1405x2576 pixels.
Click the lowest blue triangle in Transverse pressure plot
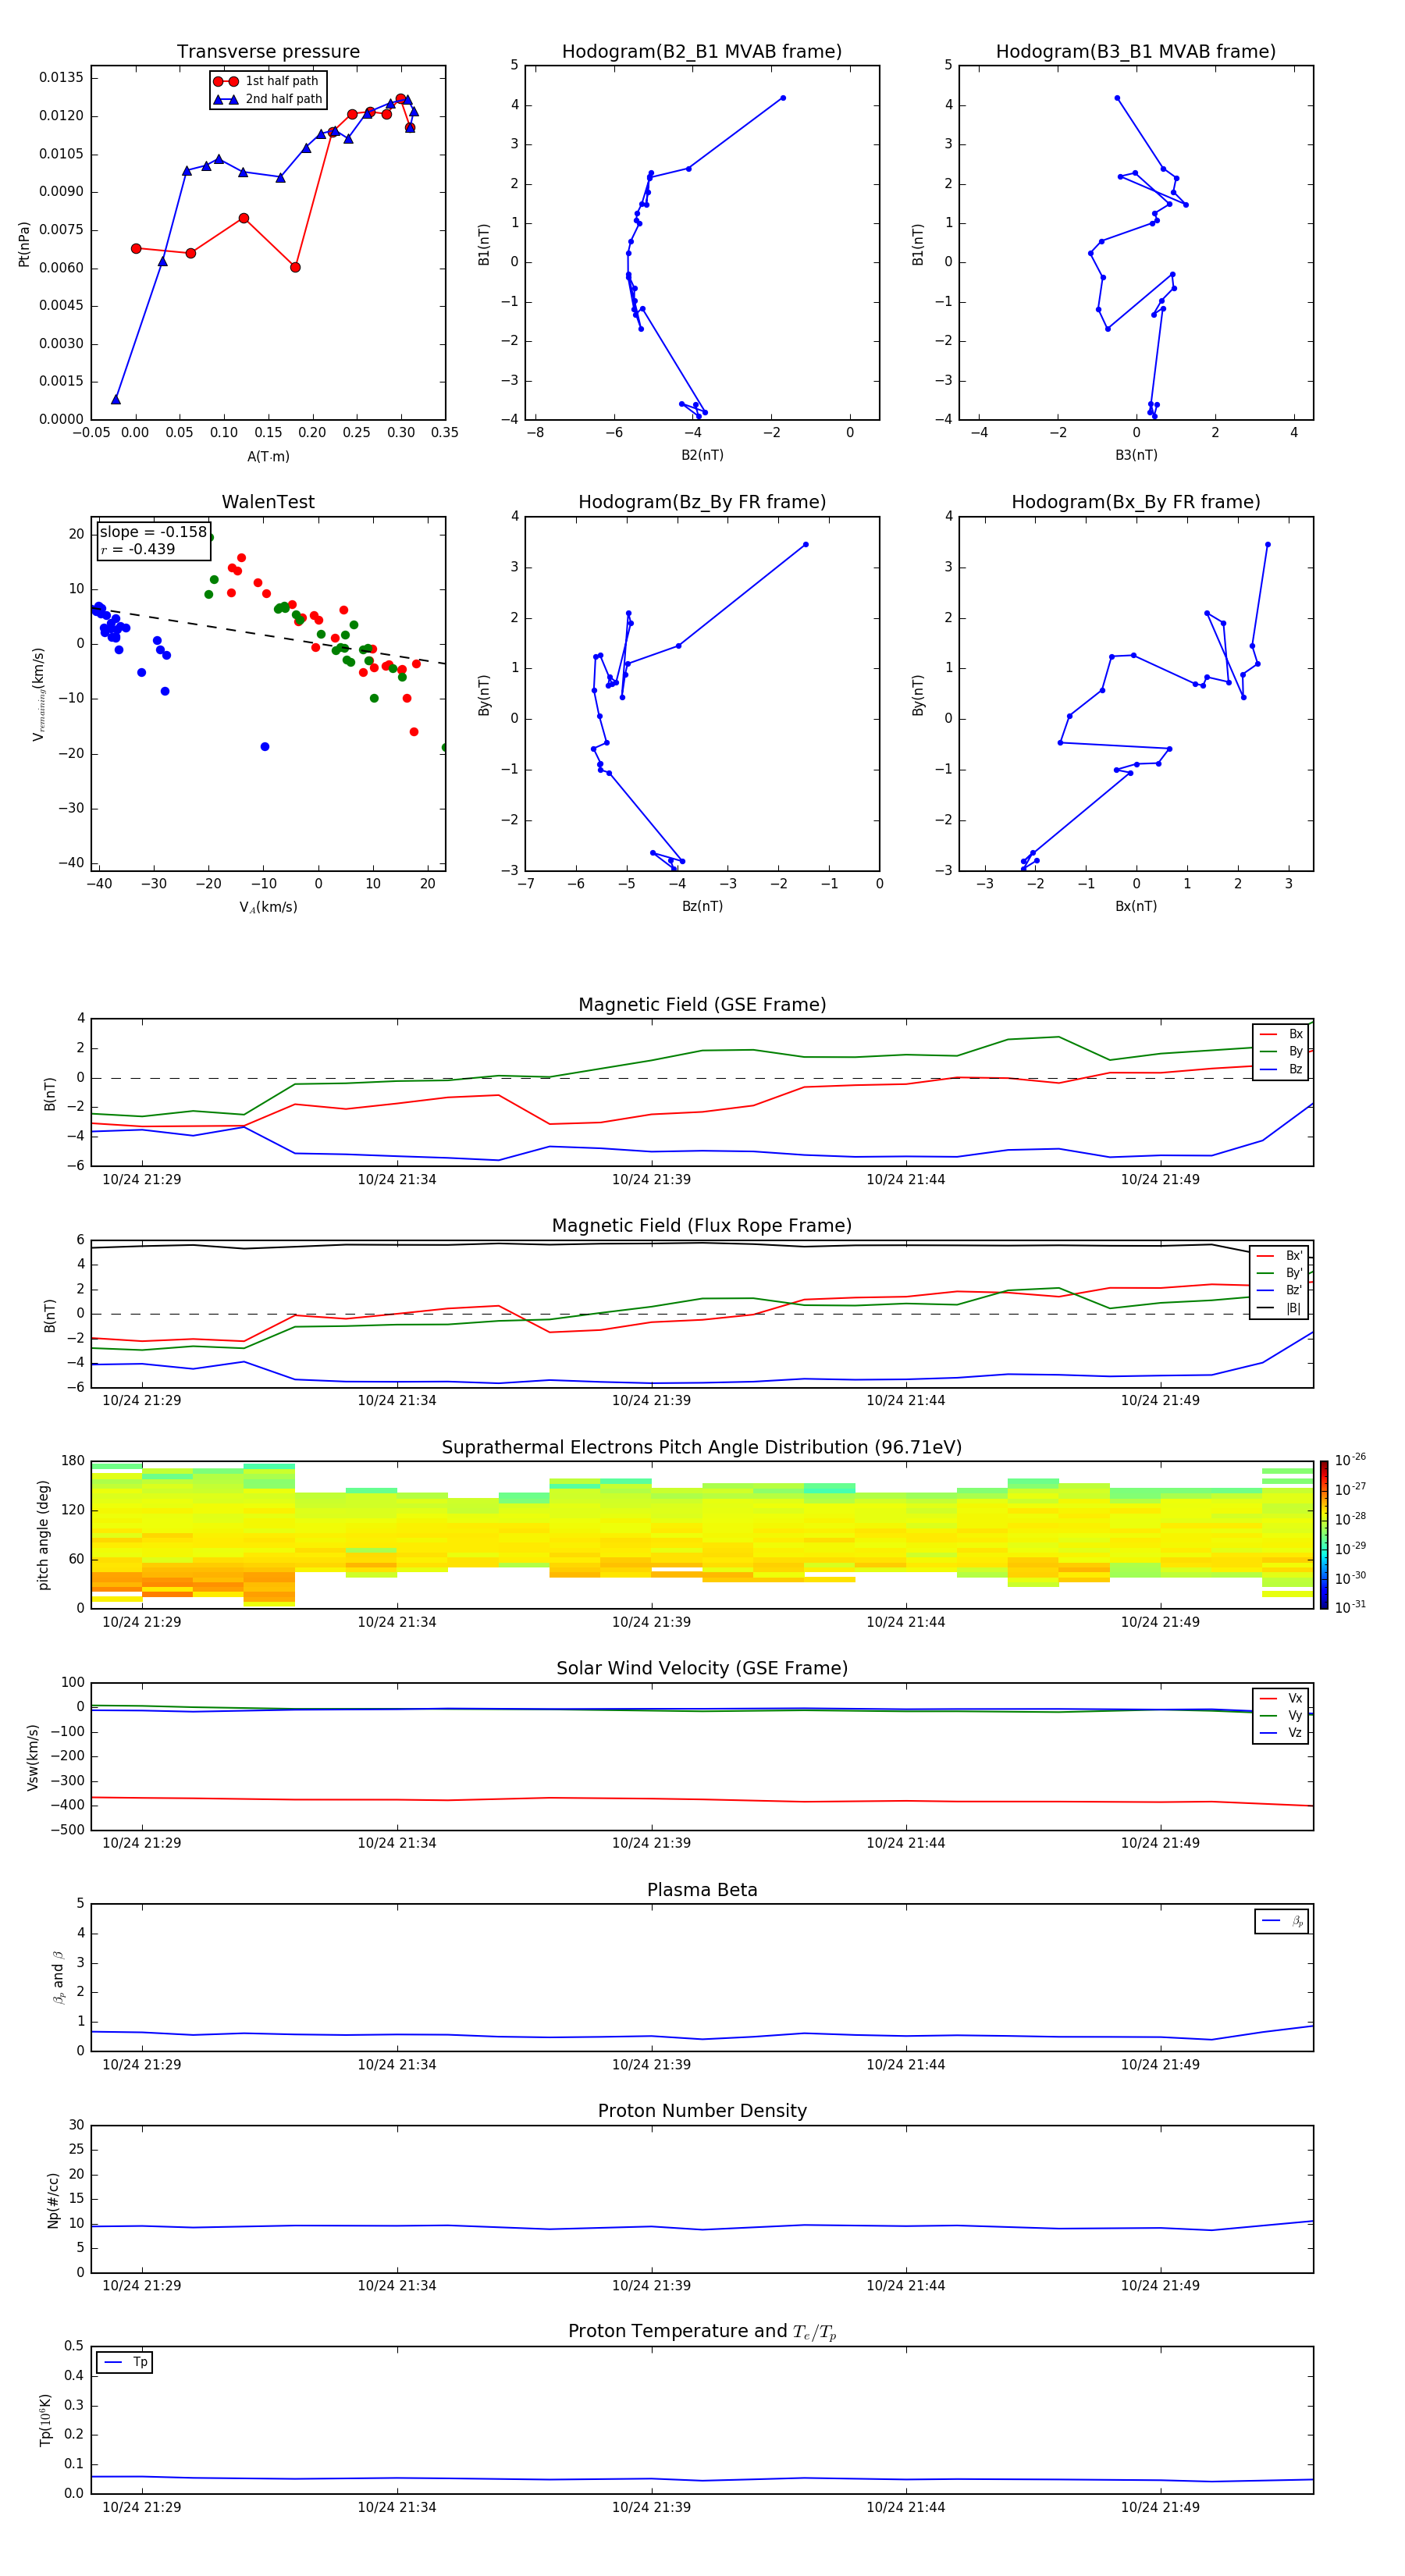116,400
